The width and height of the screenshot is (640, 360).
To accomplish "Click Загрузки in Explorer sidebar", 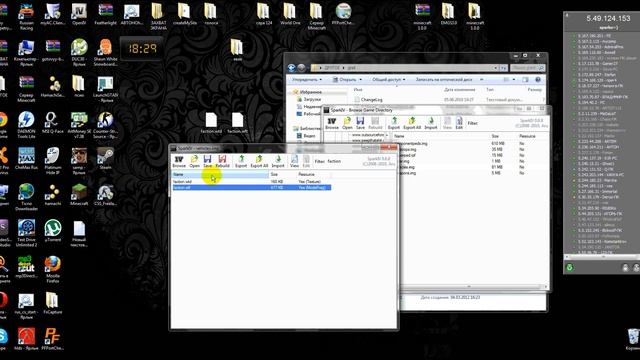I will point(309,99).
